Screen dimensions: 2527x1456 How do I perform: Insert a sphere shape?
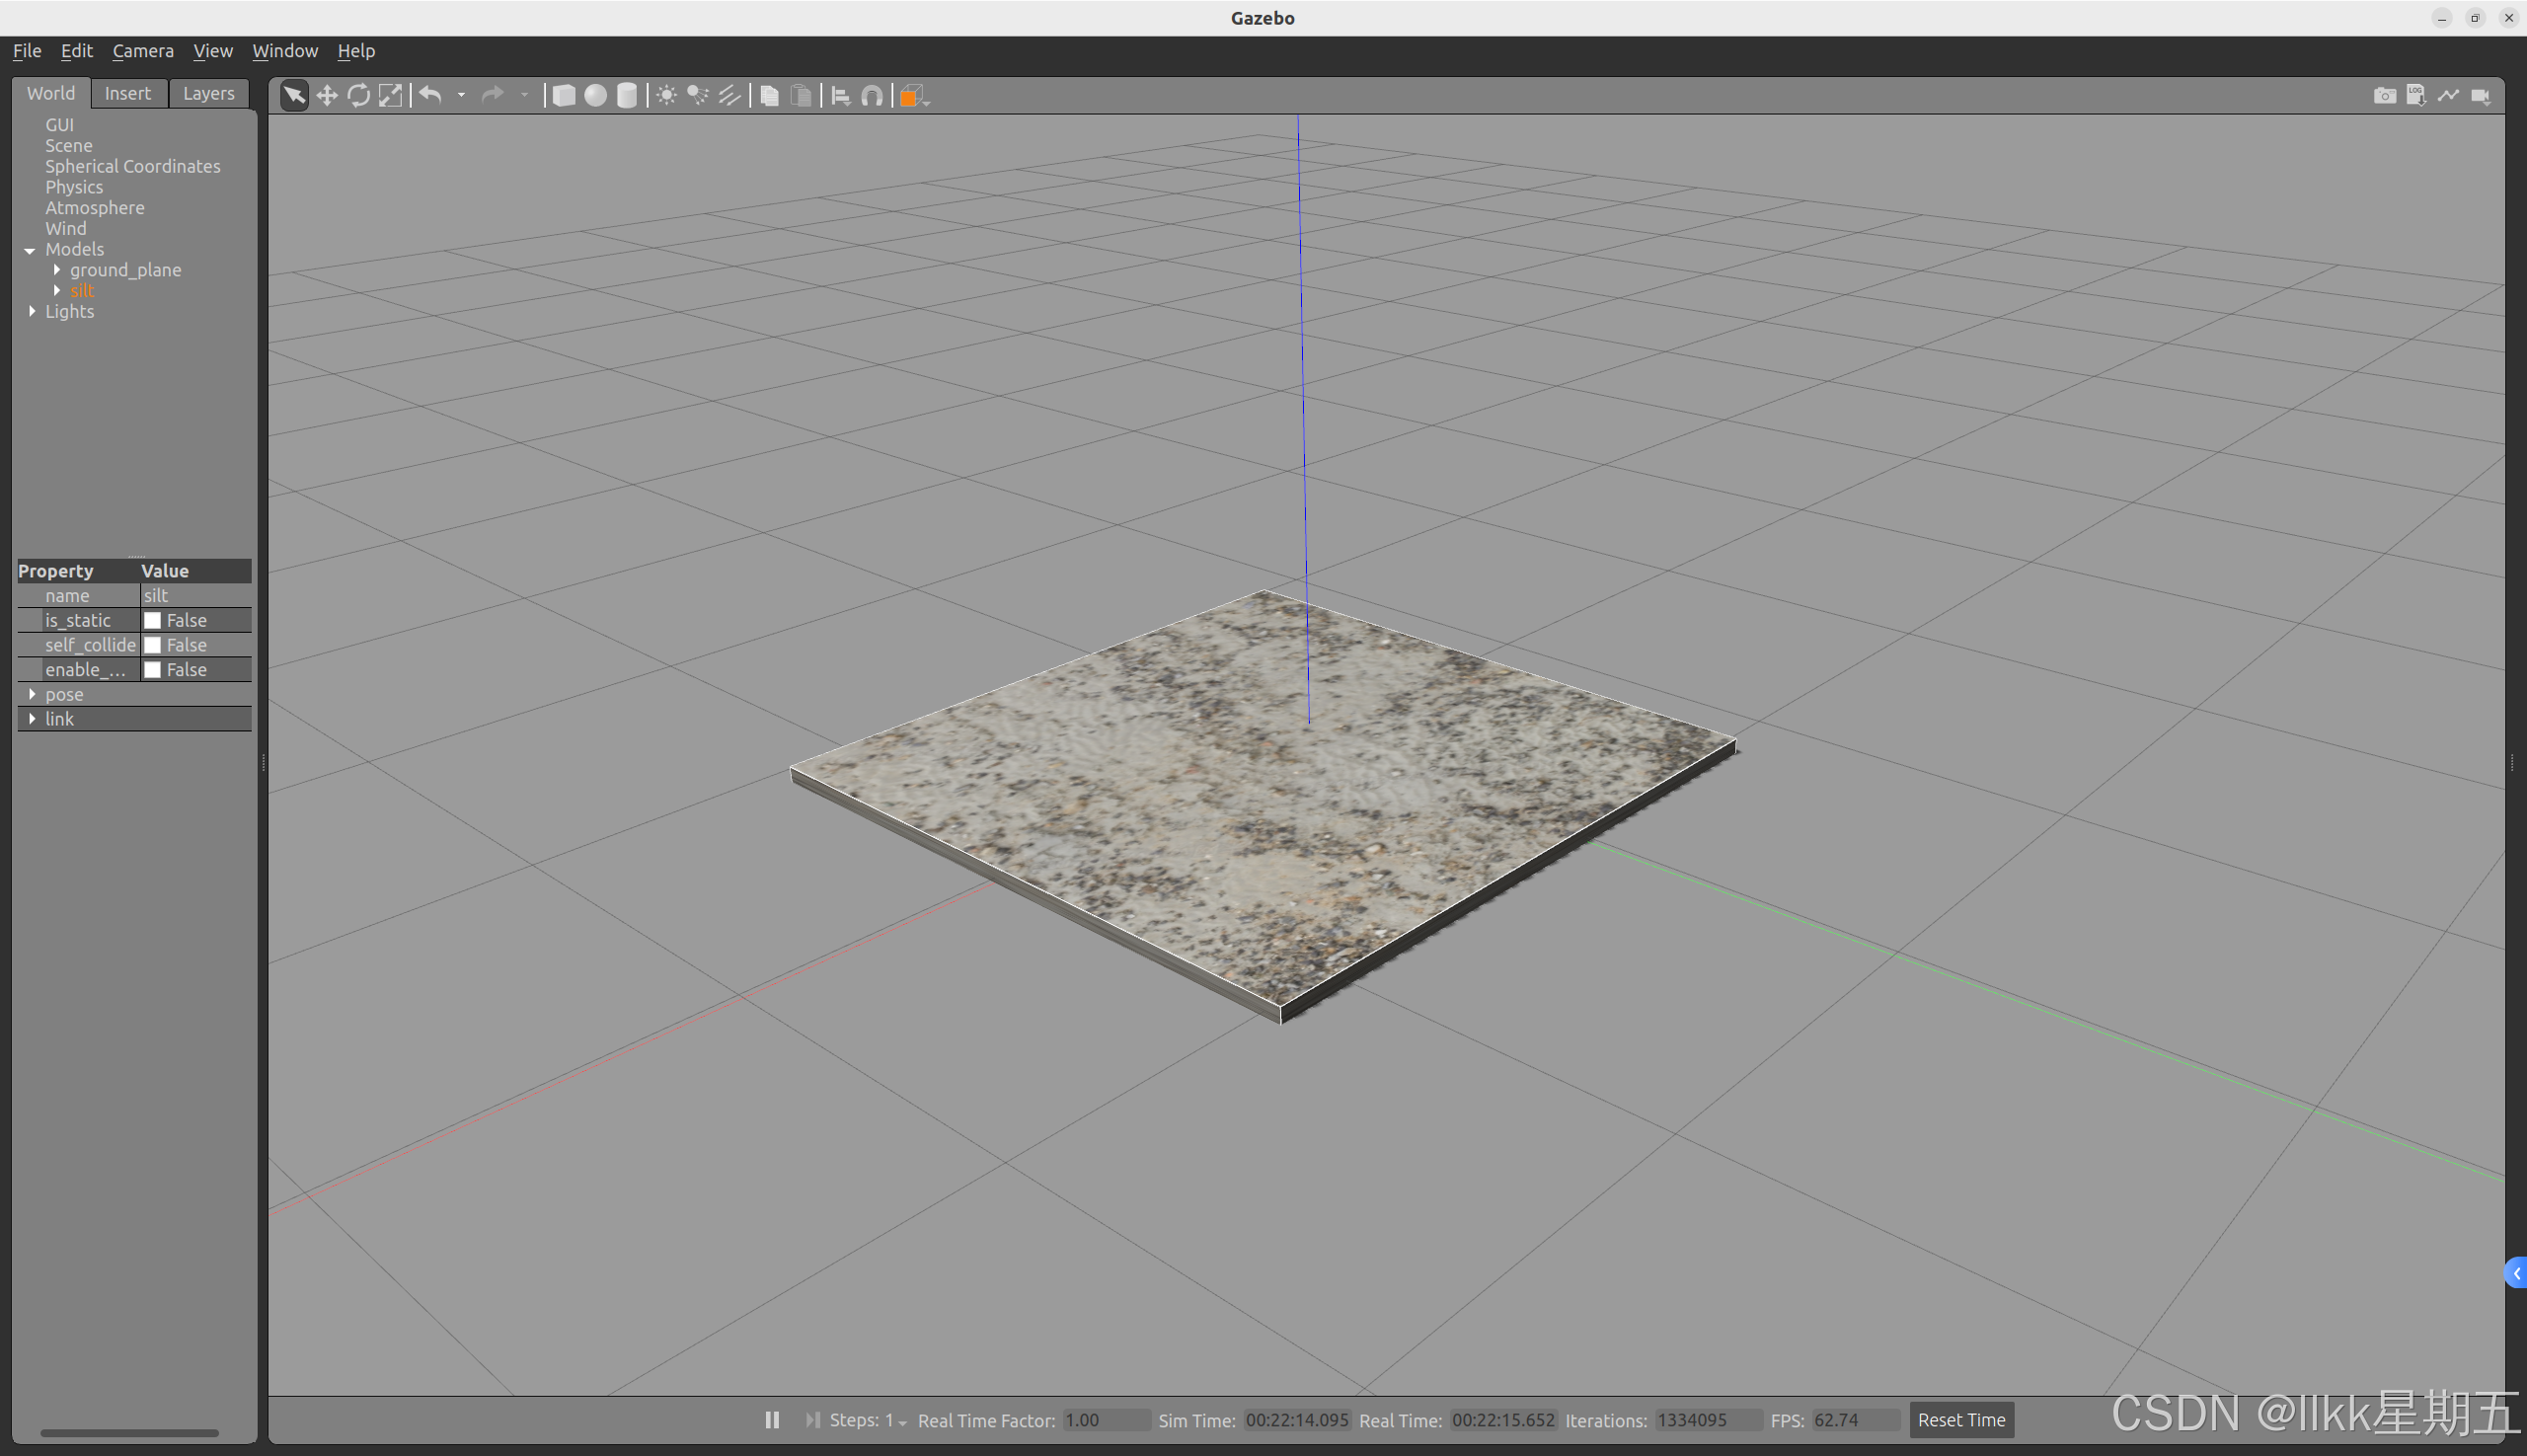tap(595, 96)
